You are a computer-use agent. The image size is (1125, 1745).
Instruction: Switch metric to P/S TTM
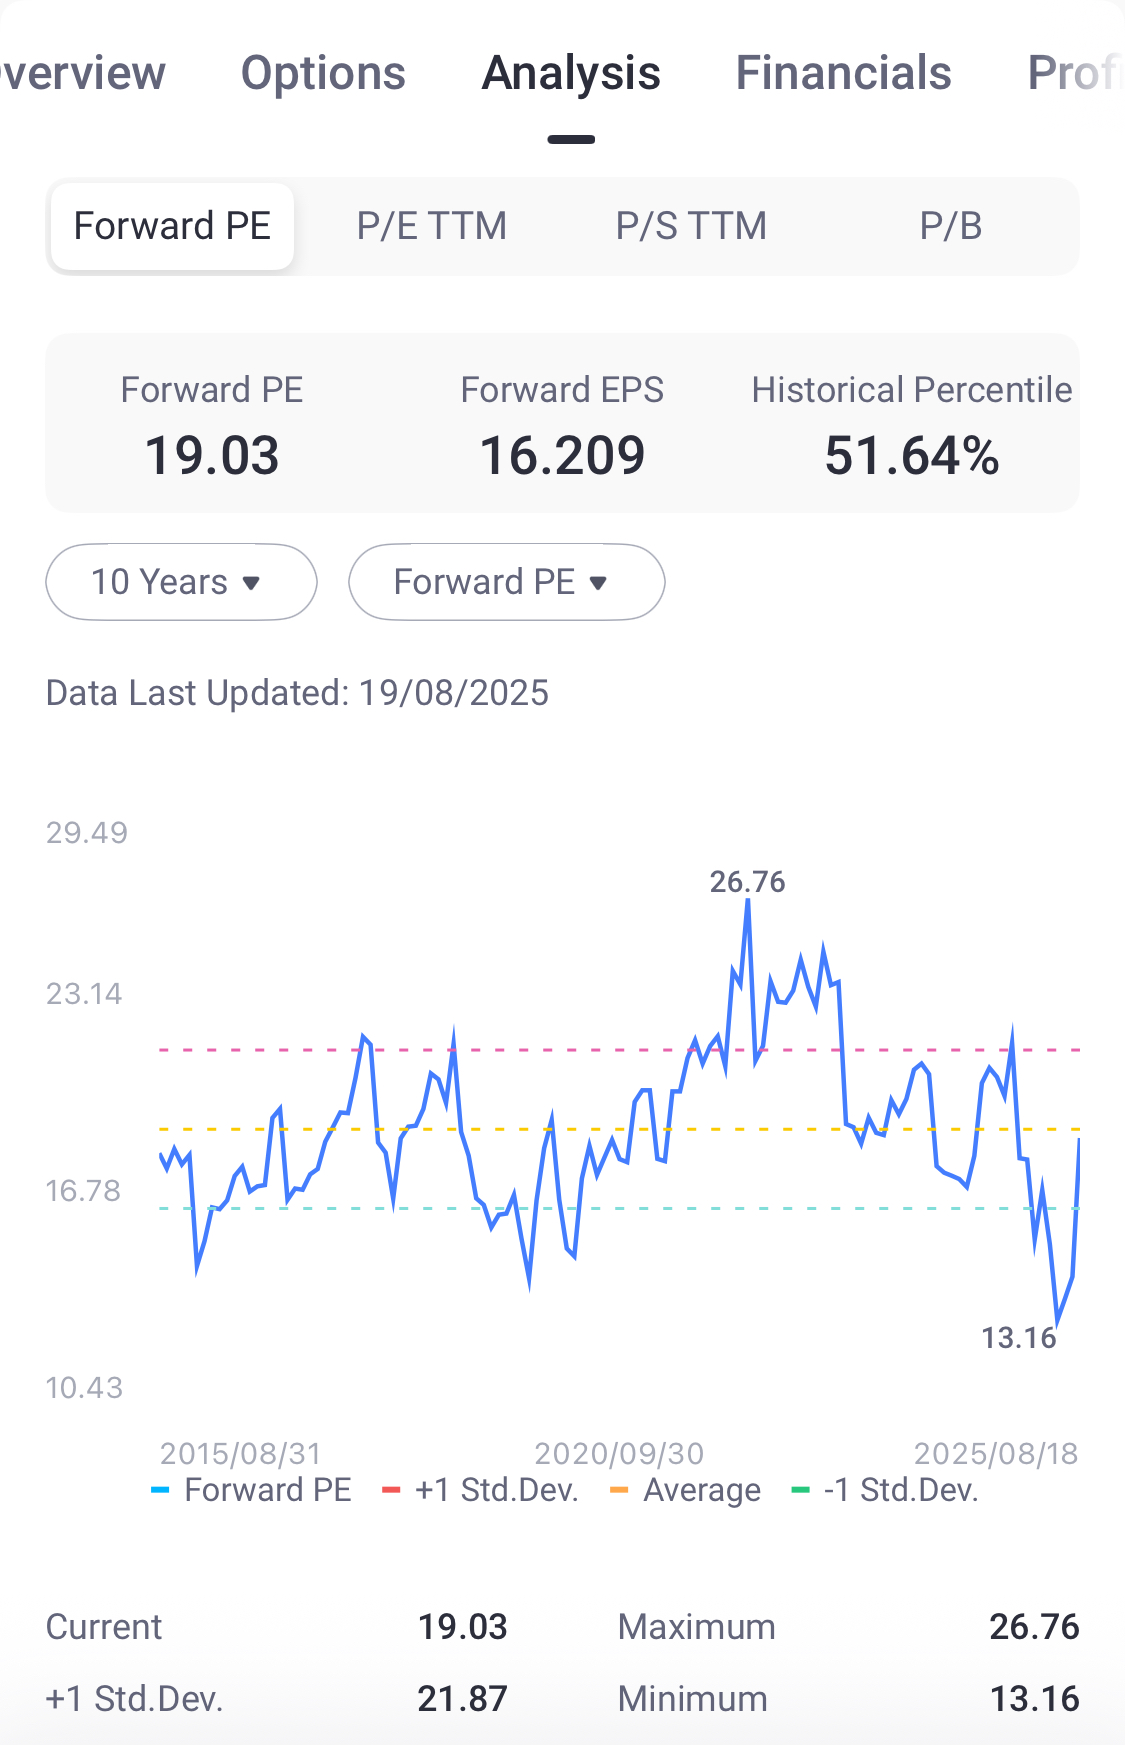pos(691,226)
